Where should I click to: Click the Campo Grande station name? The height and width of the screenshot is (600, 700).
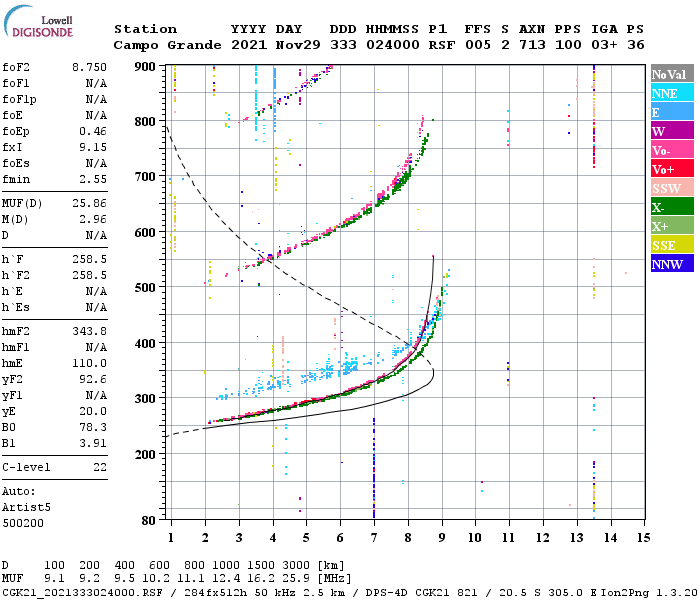coord(167,45)
